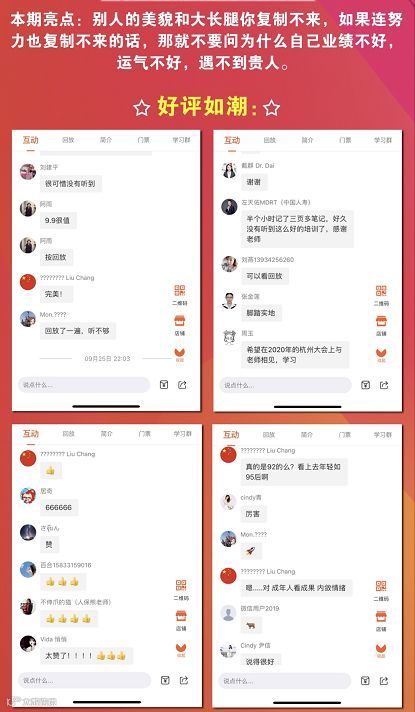The image size is (415, 712).
Task: Tap the share icon below the 太赞了 message
Action: coord(184,680)
